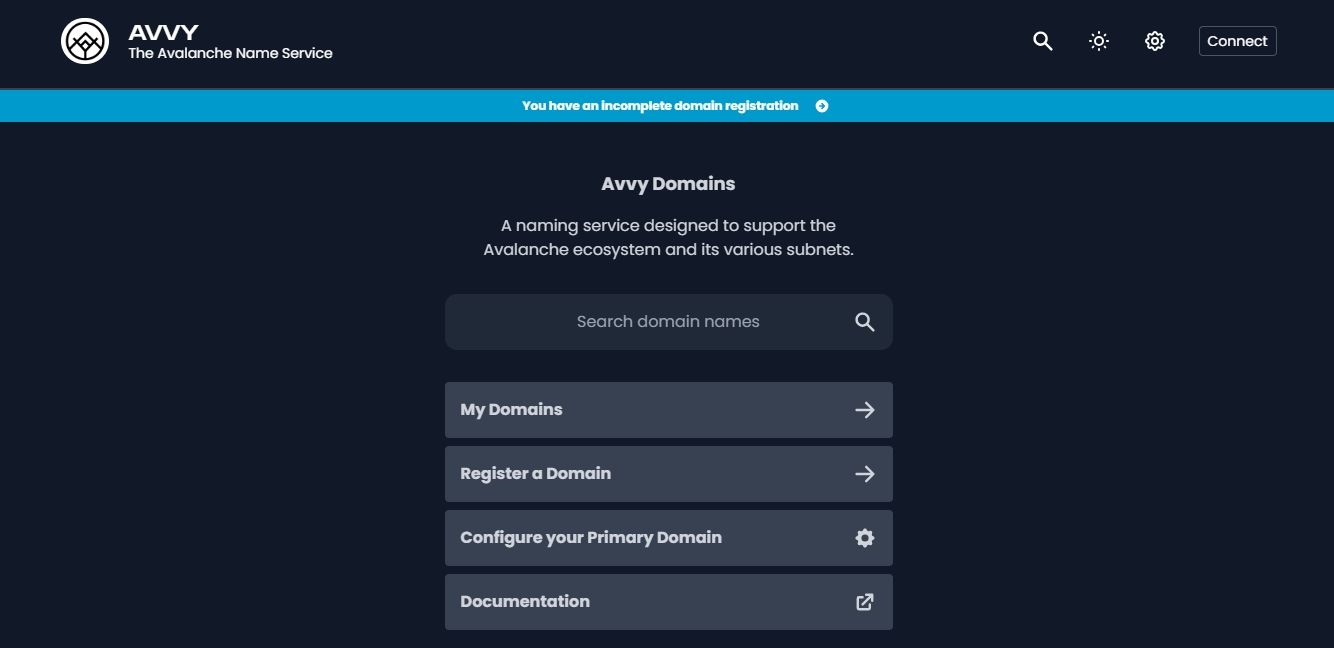The height and width of the screenshot is (648, 1334).
Task: Click the arrow next to My Domains
Action: (x=865, y=410)
